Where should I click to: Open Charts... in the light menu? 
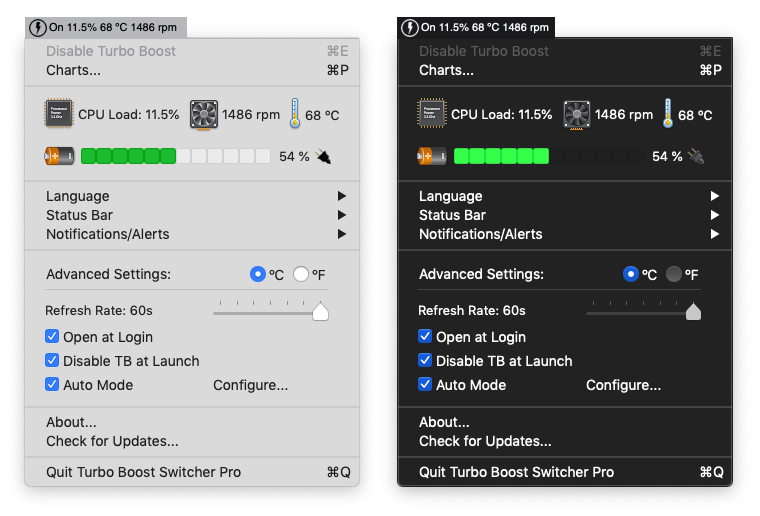pyautogui.click(x=74, y=70)
